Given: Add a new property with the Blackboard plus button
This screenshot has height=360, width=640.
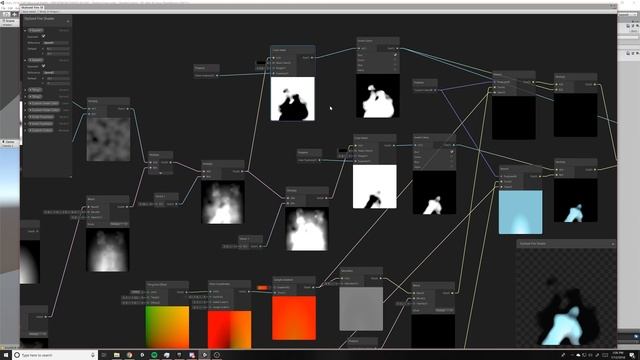Looking at the screenshot, I should click(x=68, y=21).
